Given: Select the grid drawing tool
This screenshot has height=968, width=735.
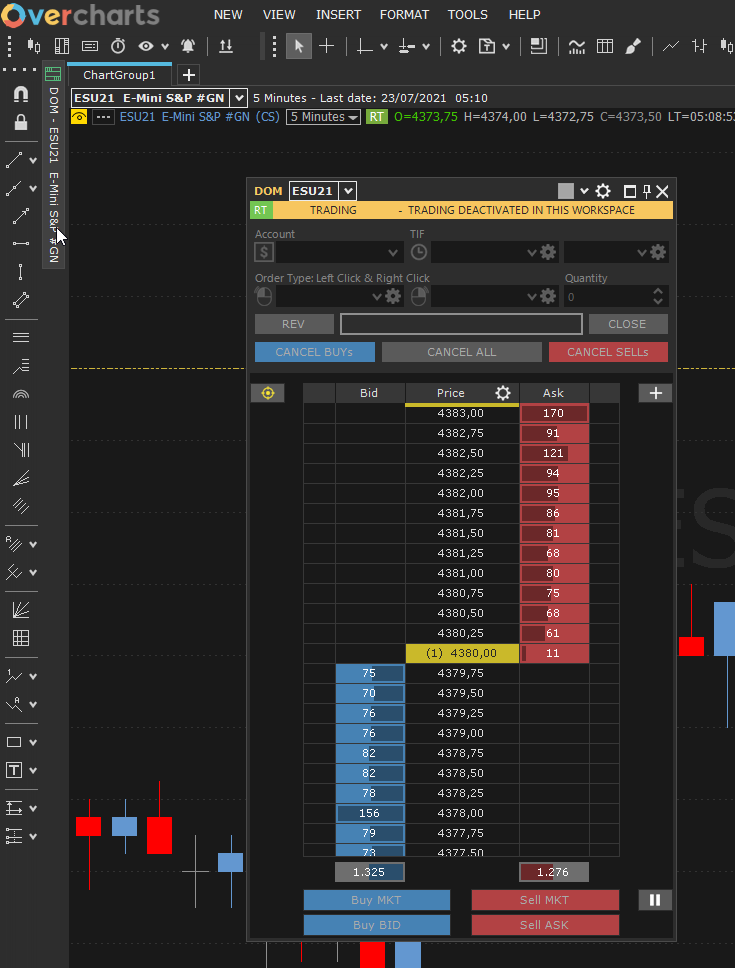Looking at the screenshot, I should (x=21, y=638).
